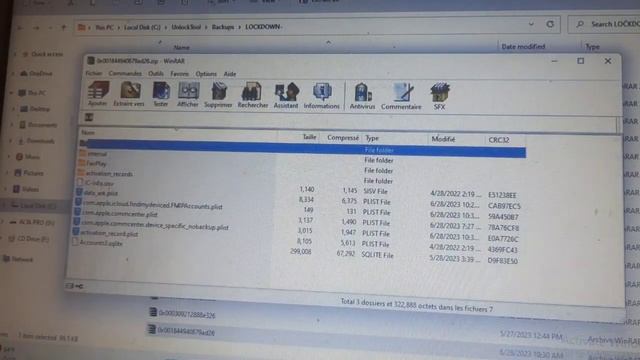
Task: Click the Antivirus scan icon
Action: 362,96
